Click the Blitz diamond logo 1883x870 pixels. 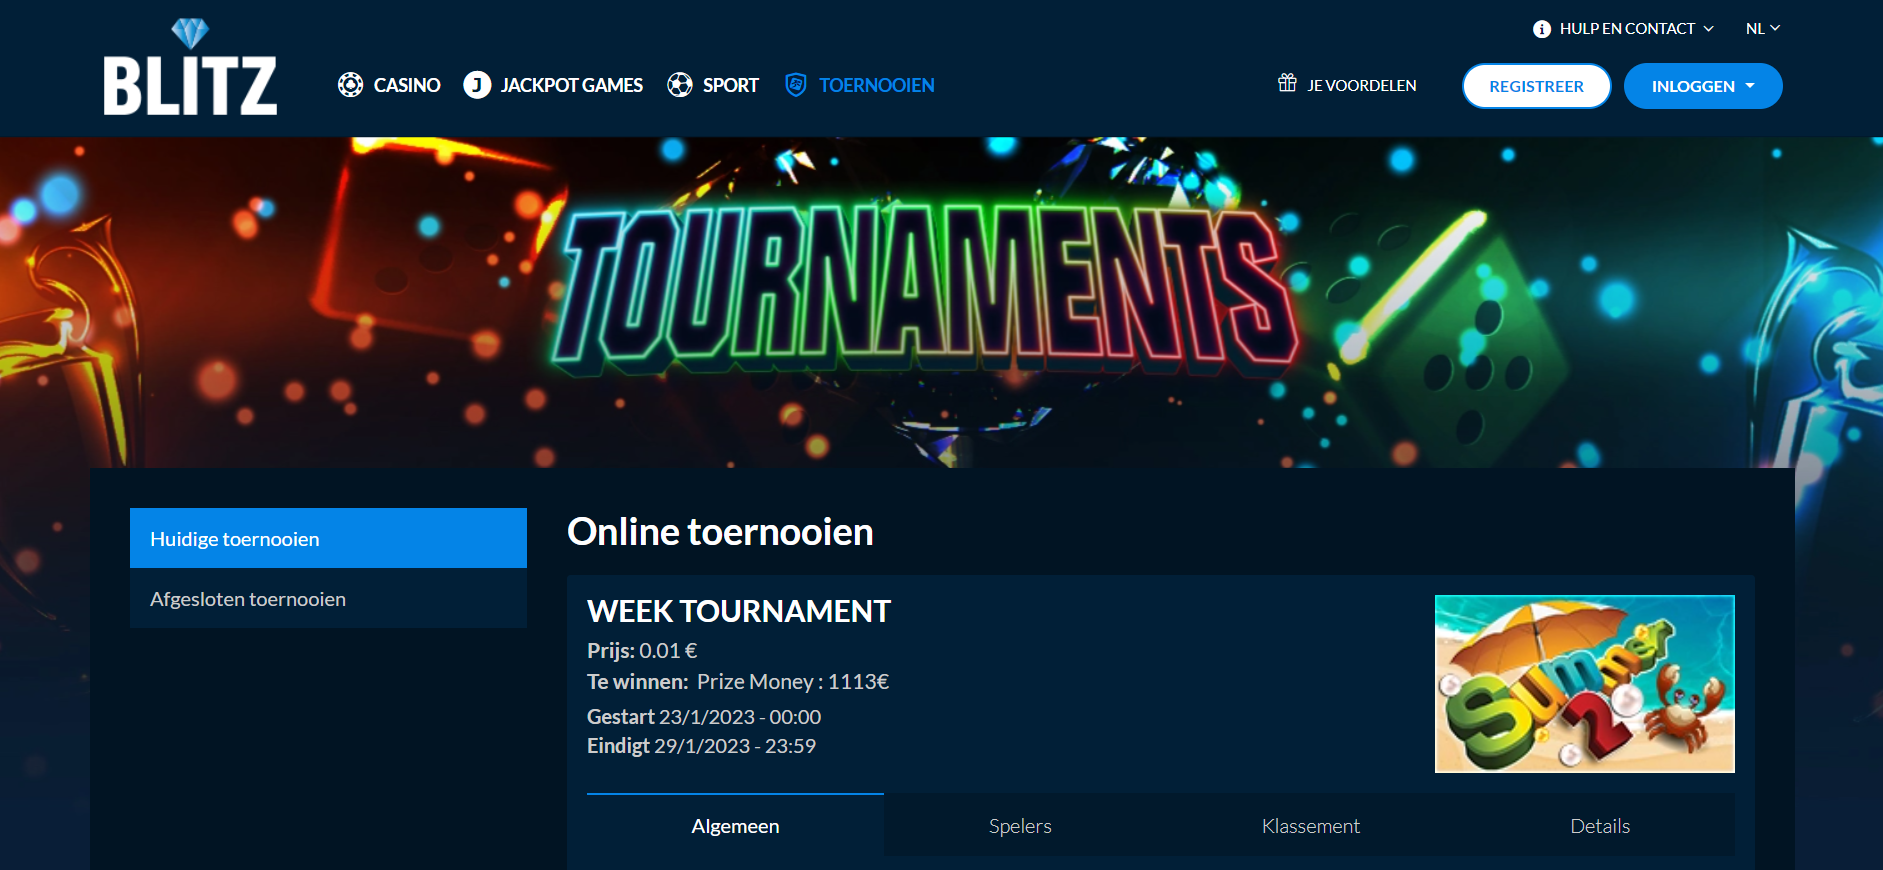tap(190, 67)
